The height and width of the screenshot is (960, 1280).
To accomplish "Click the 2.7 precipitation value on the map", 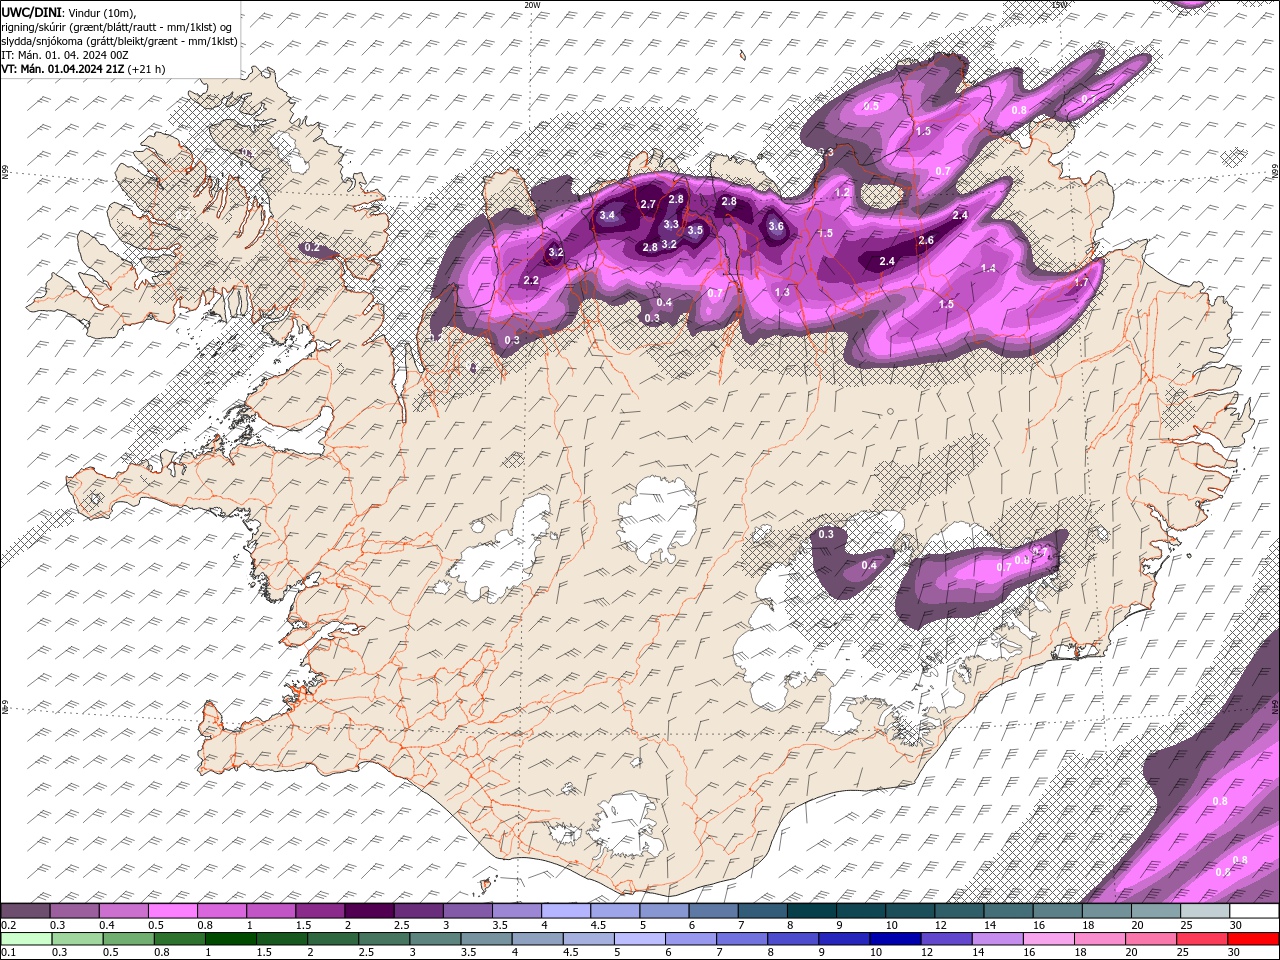I will 647,204.
